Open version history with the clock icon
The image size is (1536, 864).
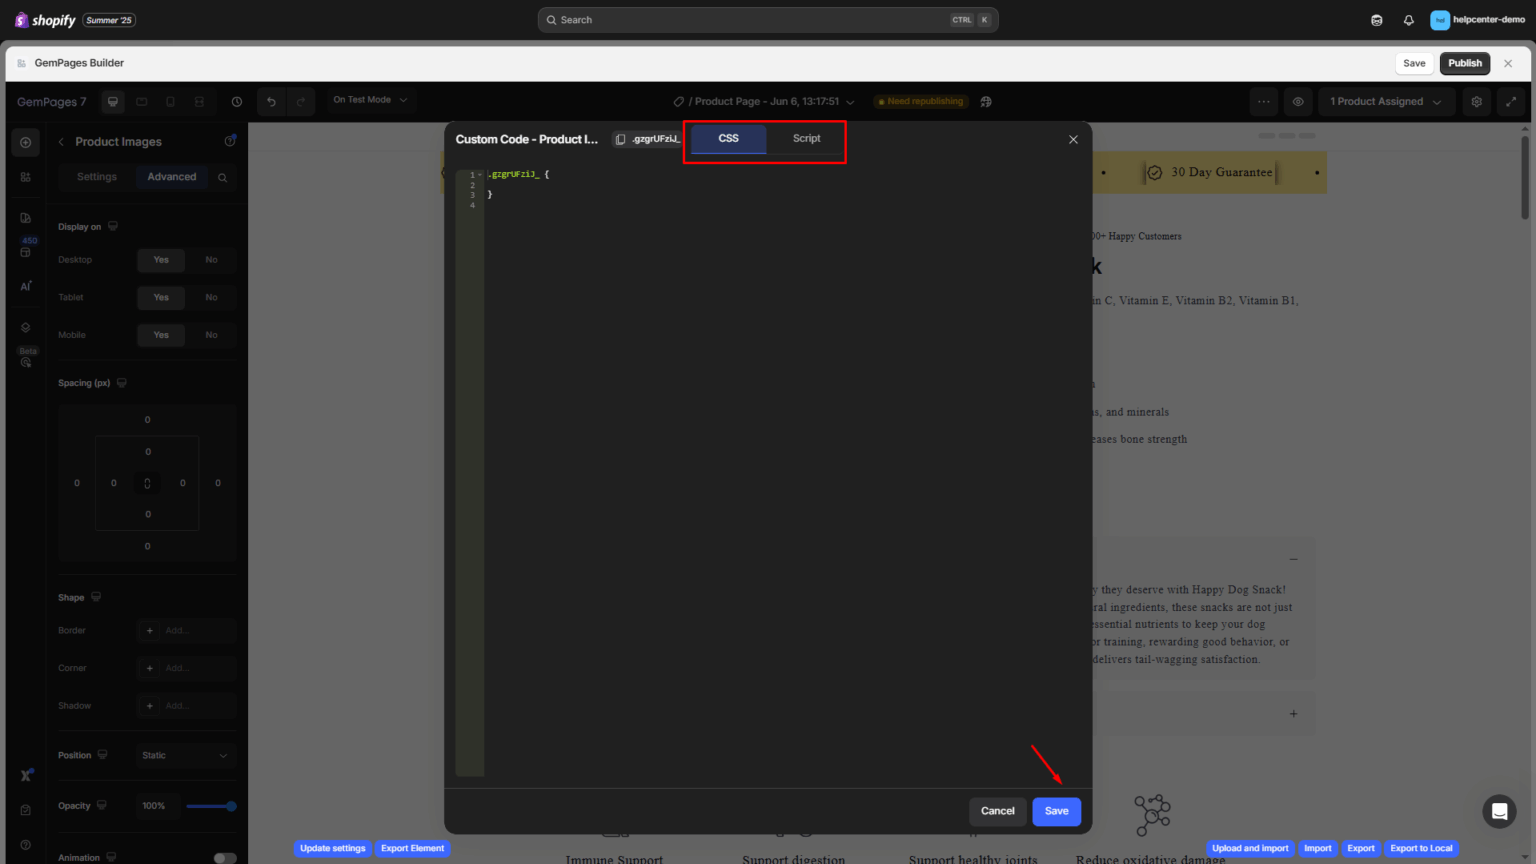pyautogui.click(x=236, y=101)
